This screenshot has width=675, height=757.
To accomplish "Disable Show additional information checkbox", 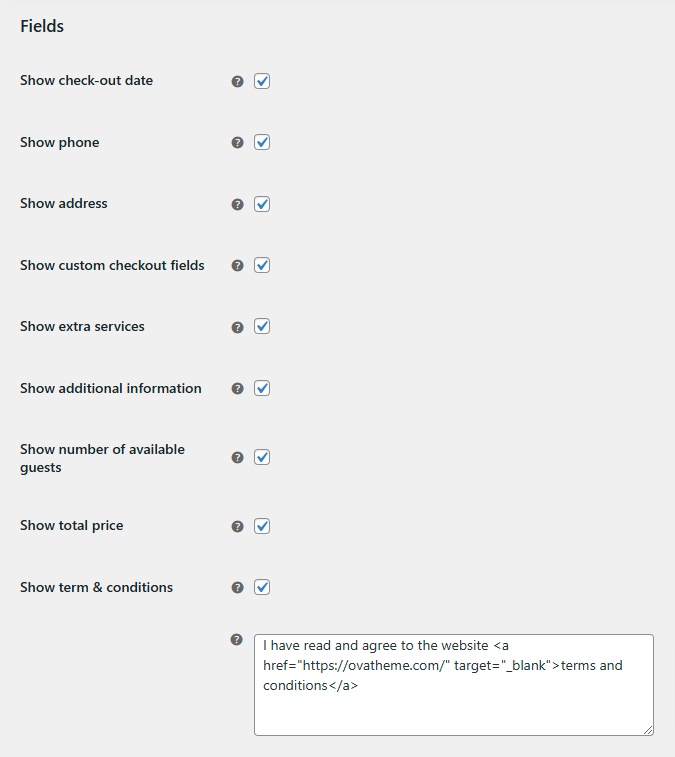I will tap(262, 388).
